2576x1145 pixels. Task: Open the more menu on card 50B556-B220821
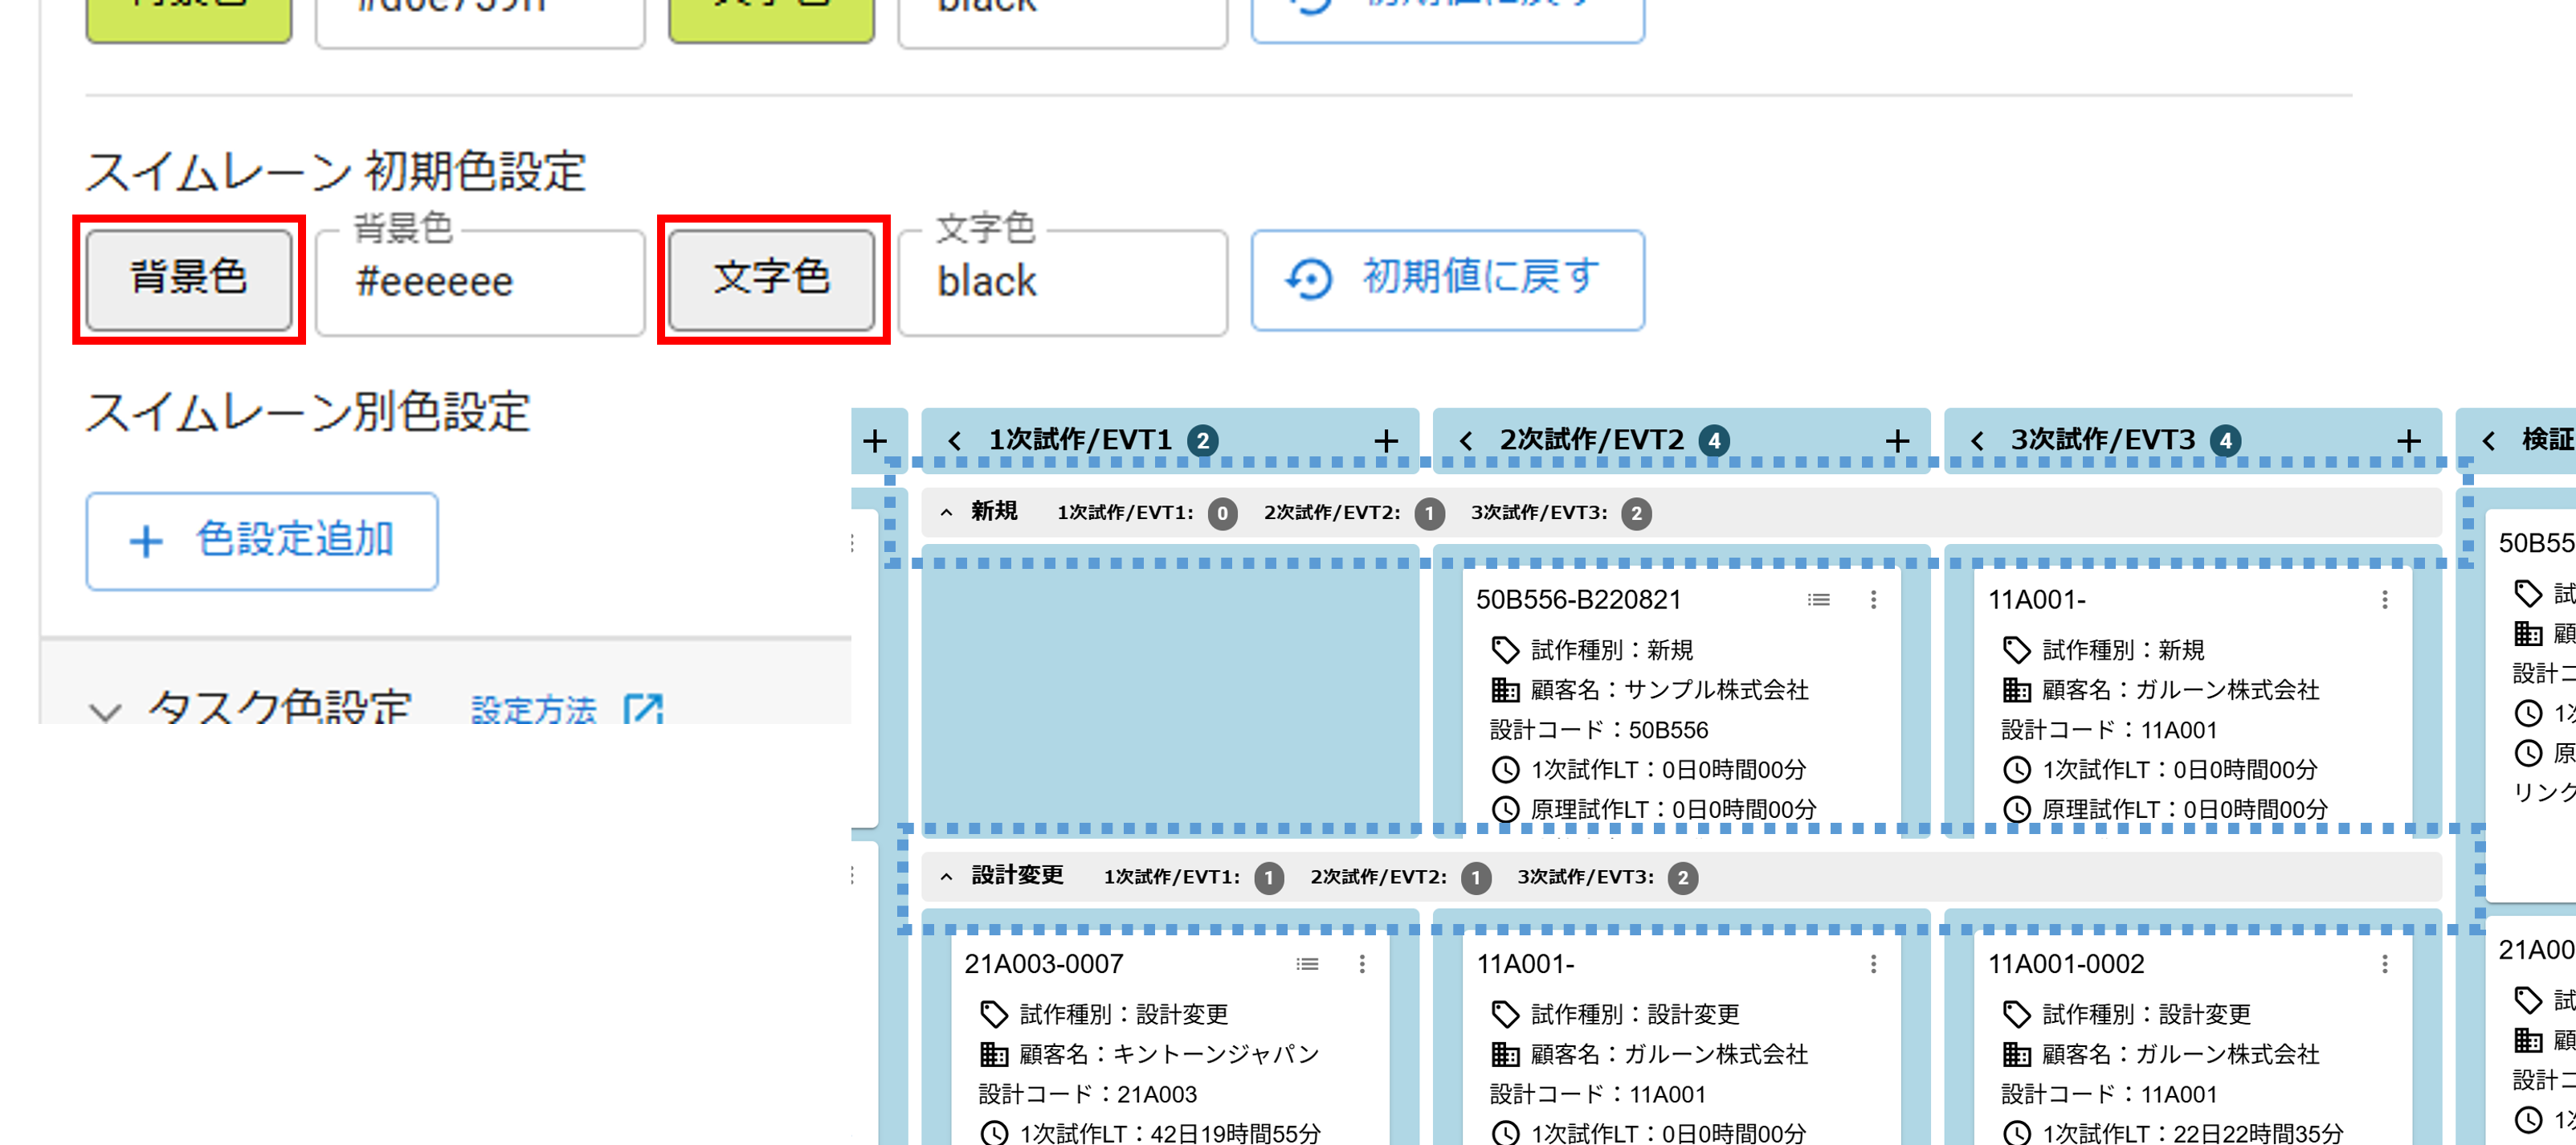(x=1873, y=600)
